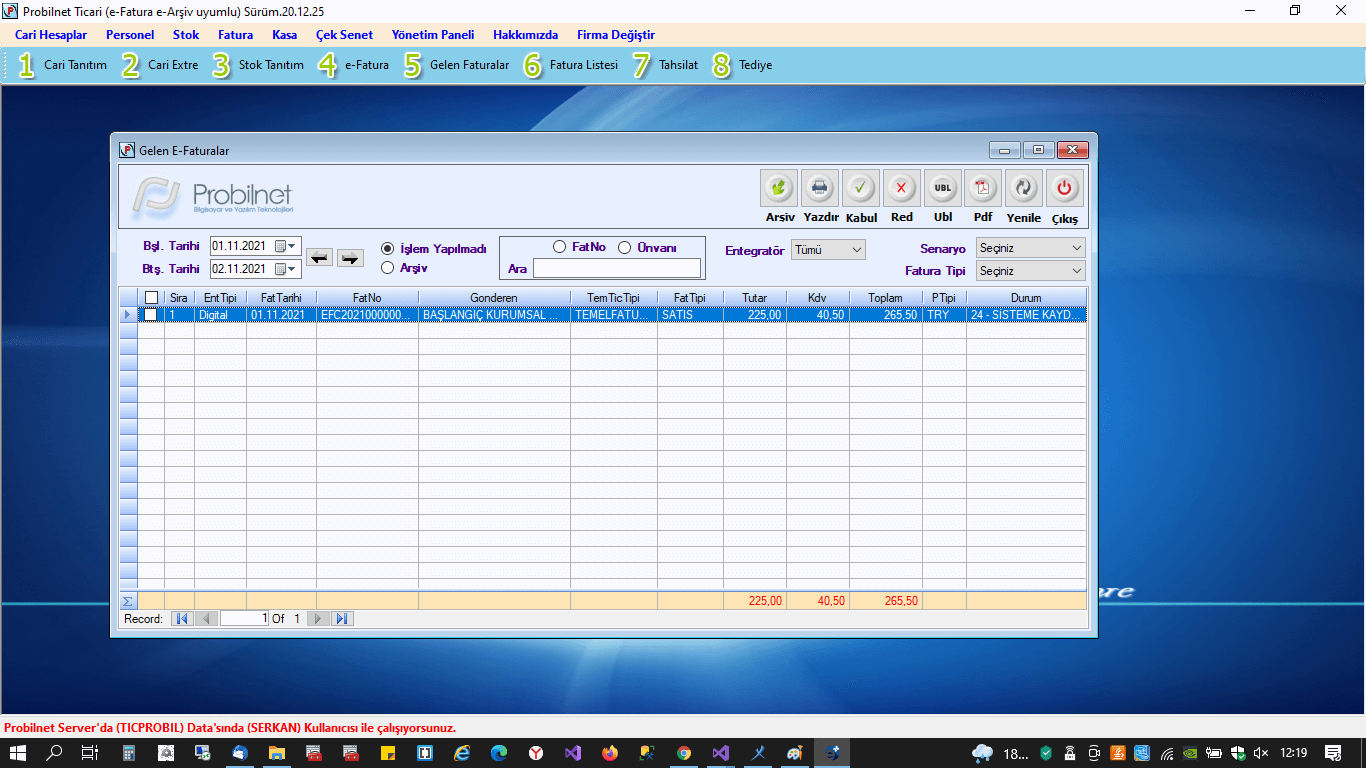Screen dimensions: 1366x768
Task: Click the Ara search input field
Action: [x=617, y=268]
